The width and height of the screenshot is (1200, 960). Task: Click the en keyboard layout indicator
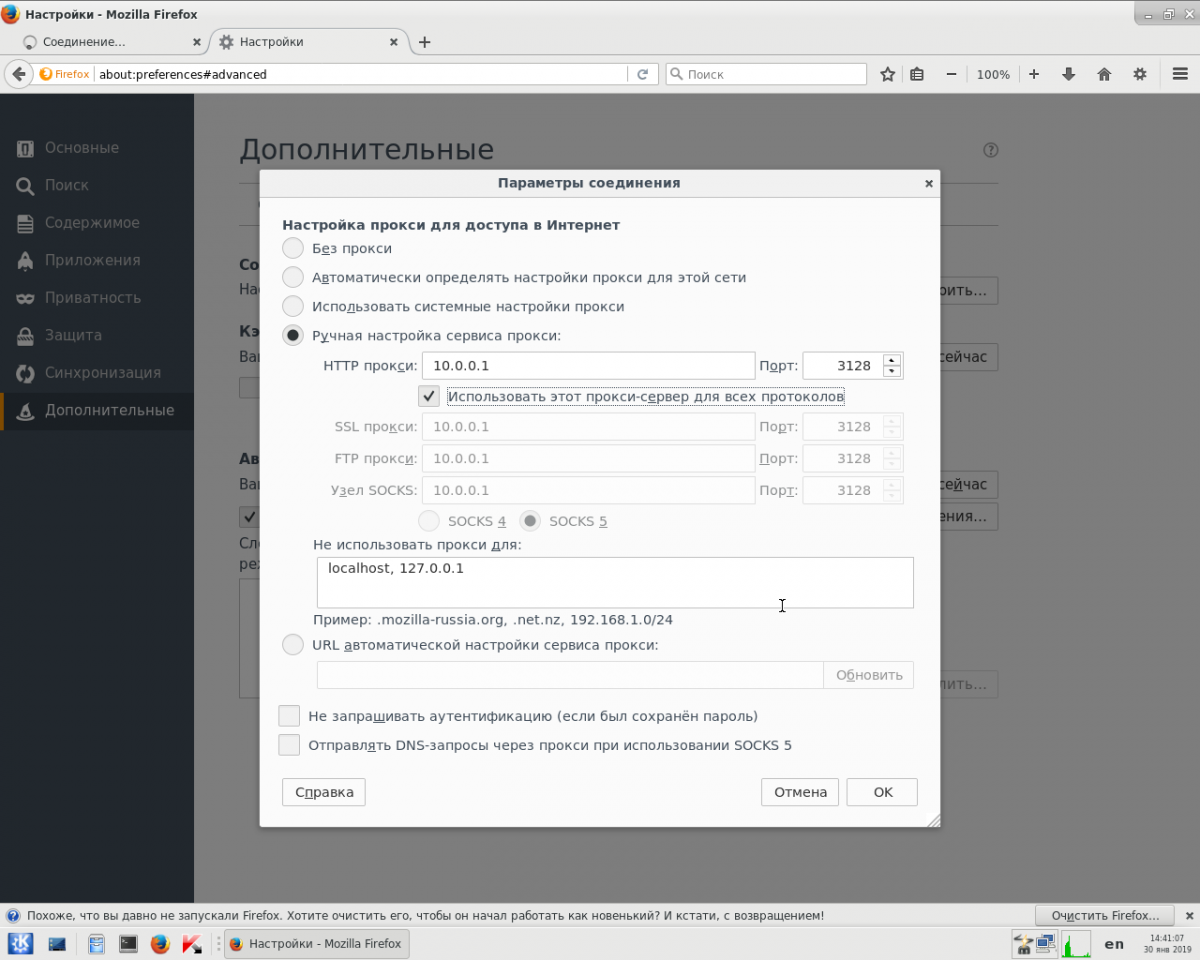click(x=1114, y=943)
